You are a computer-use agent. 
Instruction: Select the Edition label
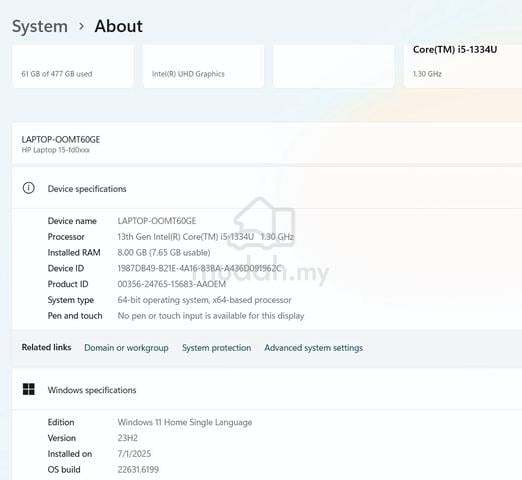61,422
